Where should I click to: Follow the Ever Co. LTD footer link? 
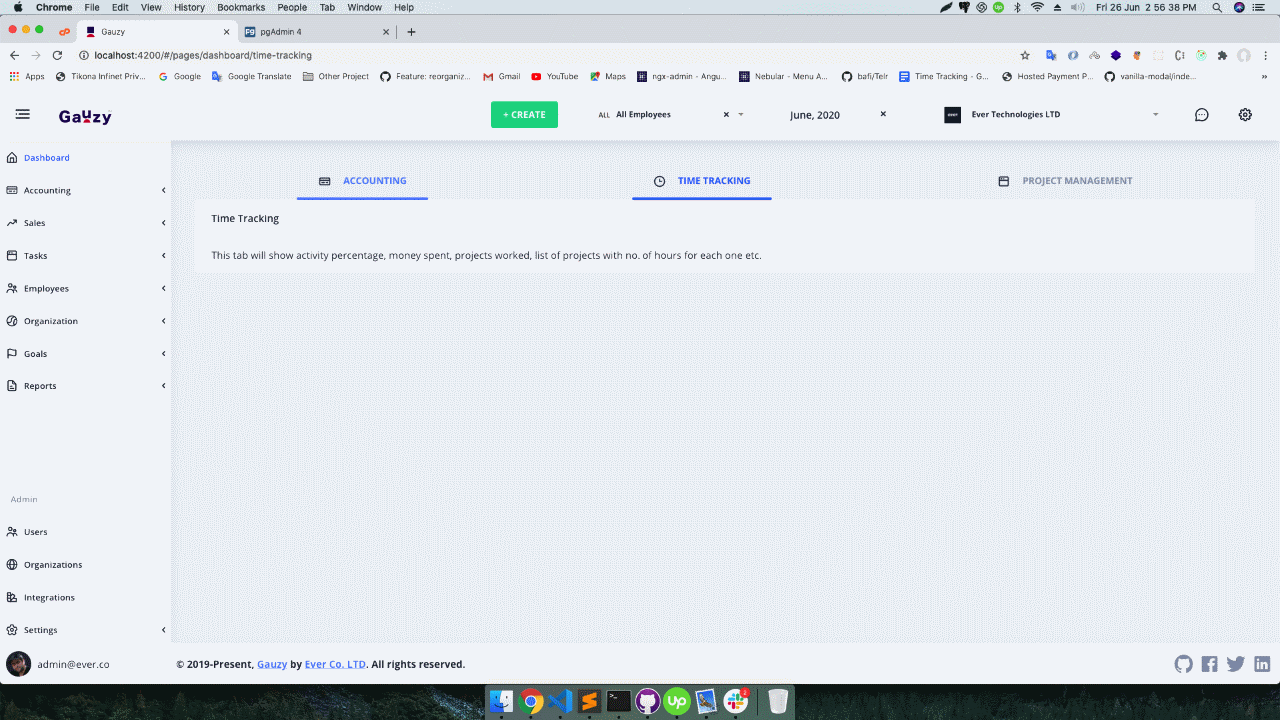click(335, 664)
